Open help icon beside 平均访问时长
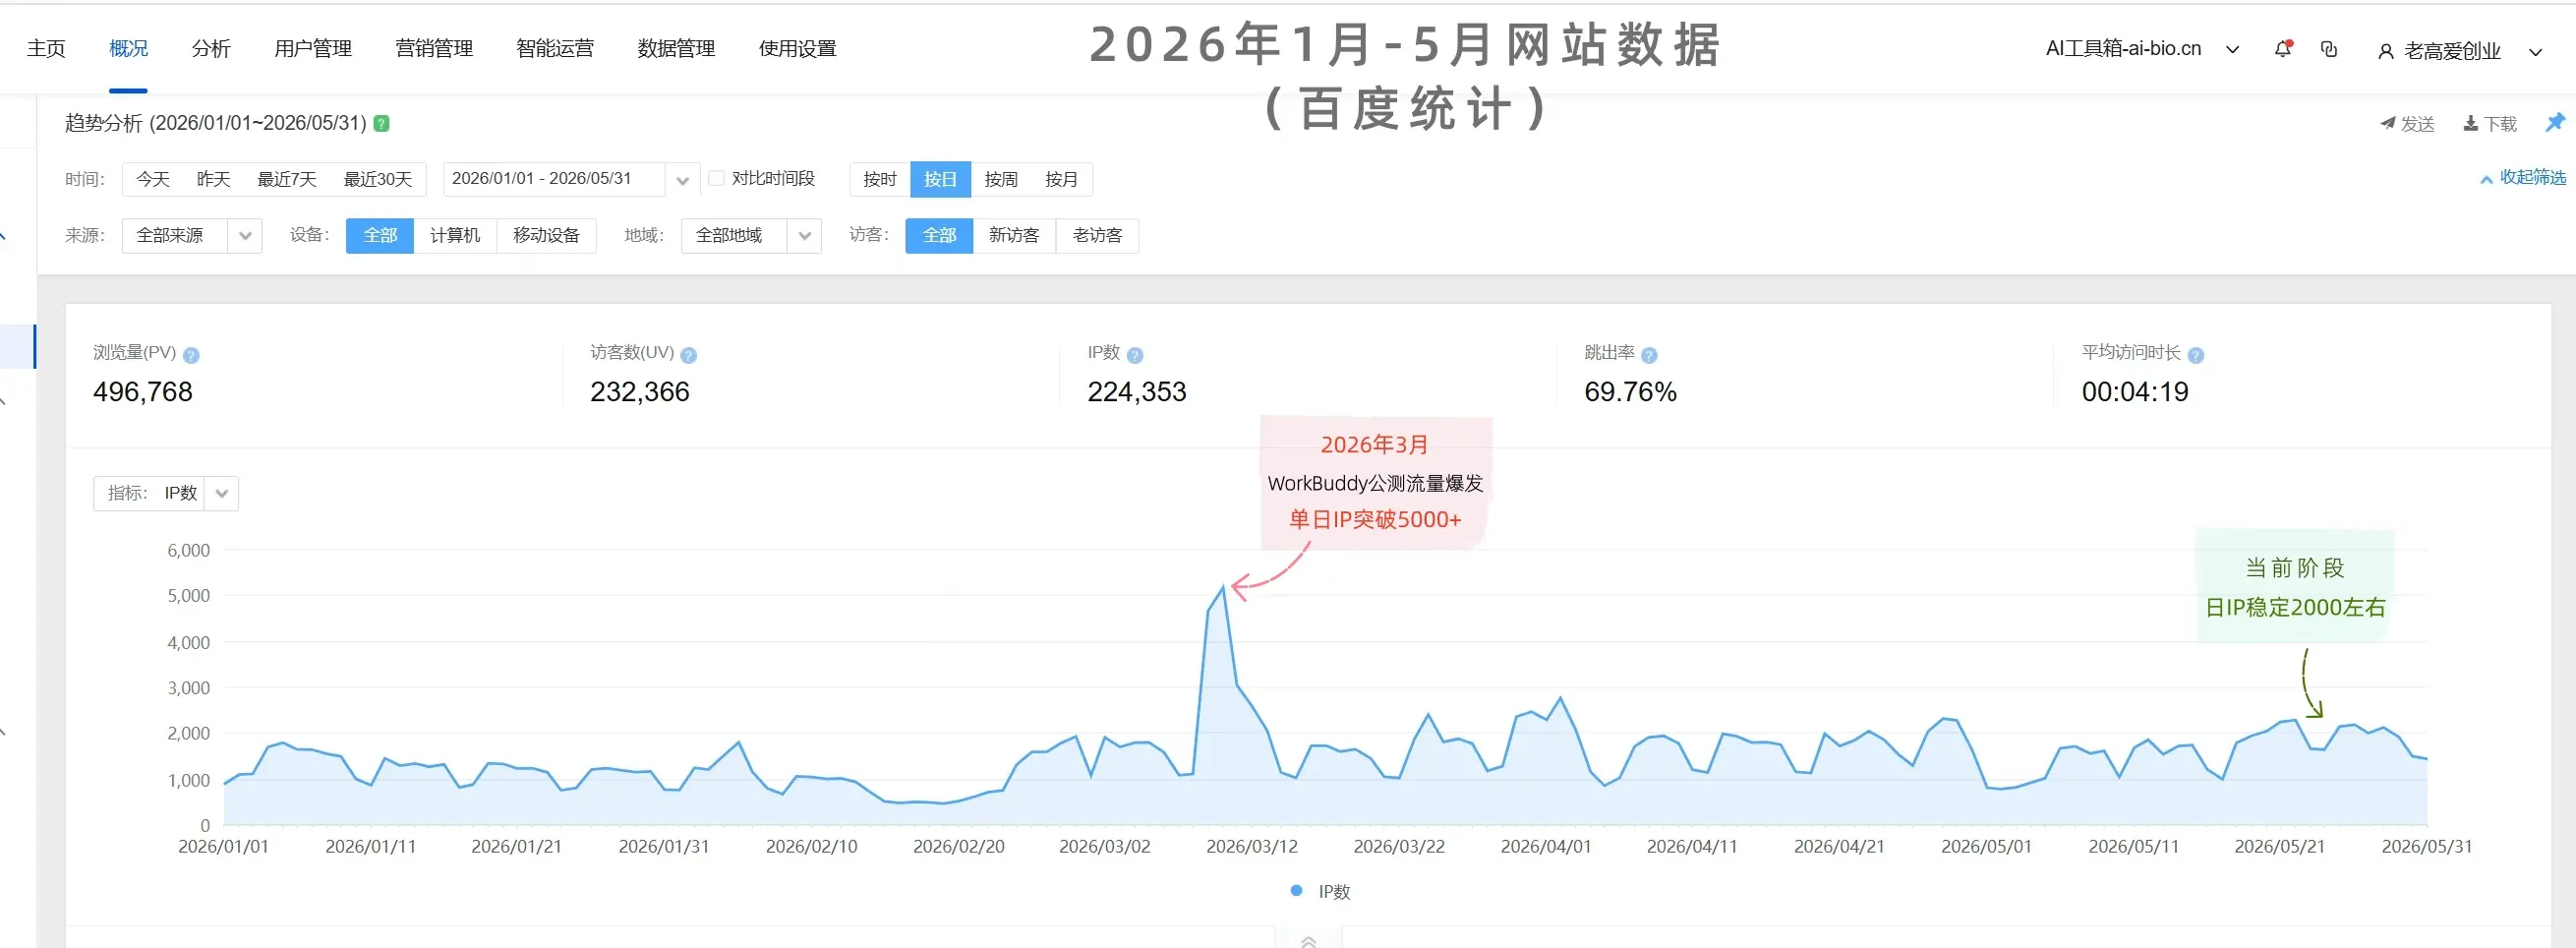The width and height of the screenshot is (2576, 948). [x=2196, y=355]
